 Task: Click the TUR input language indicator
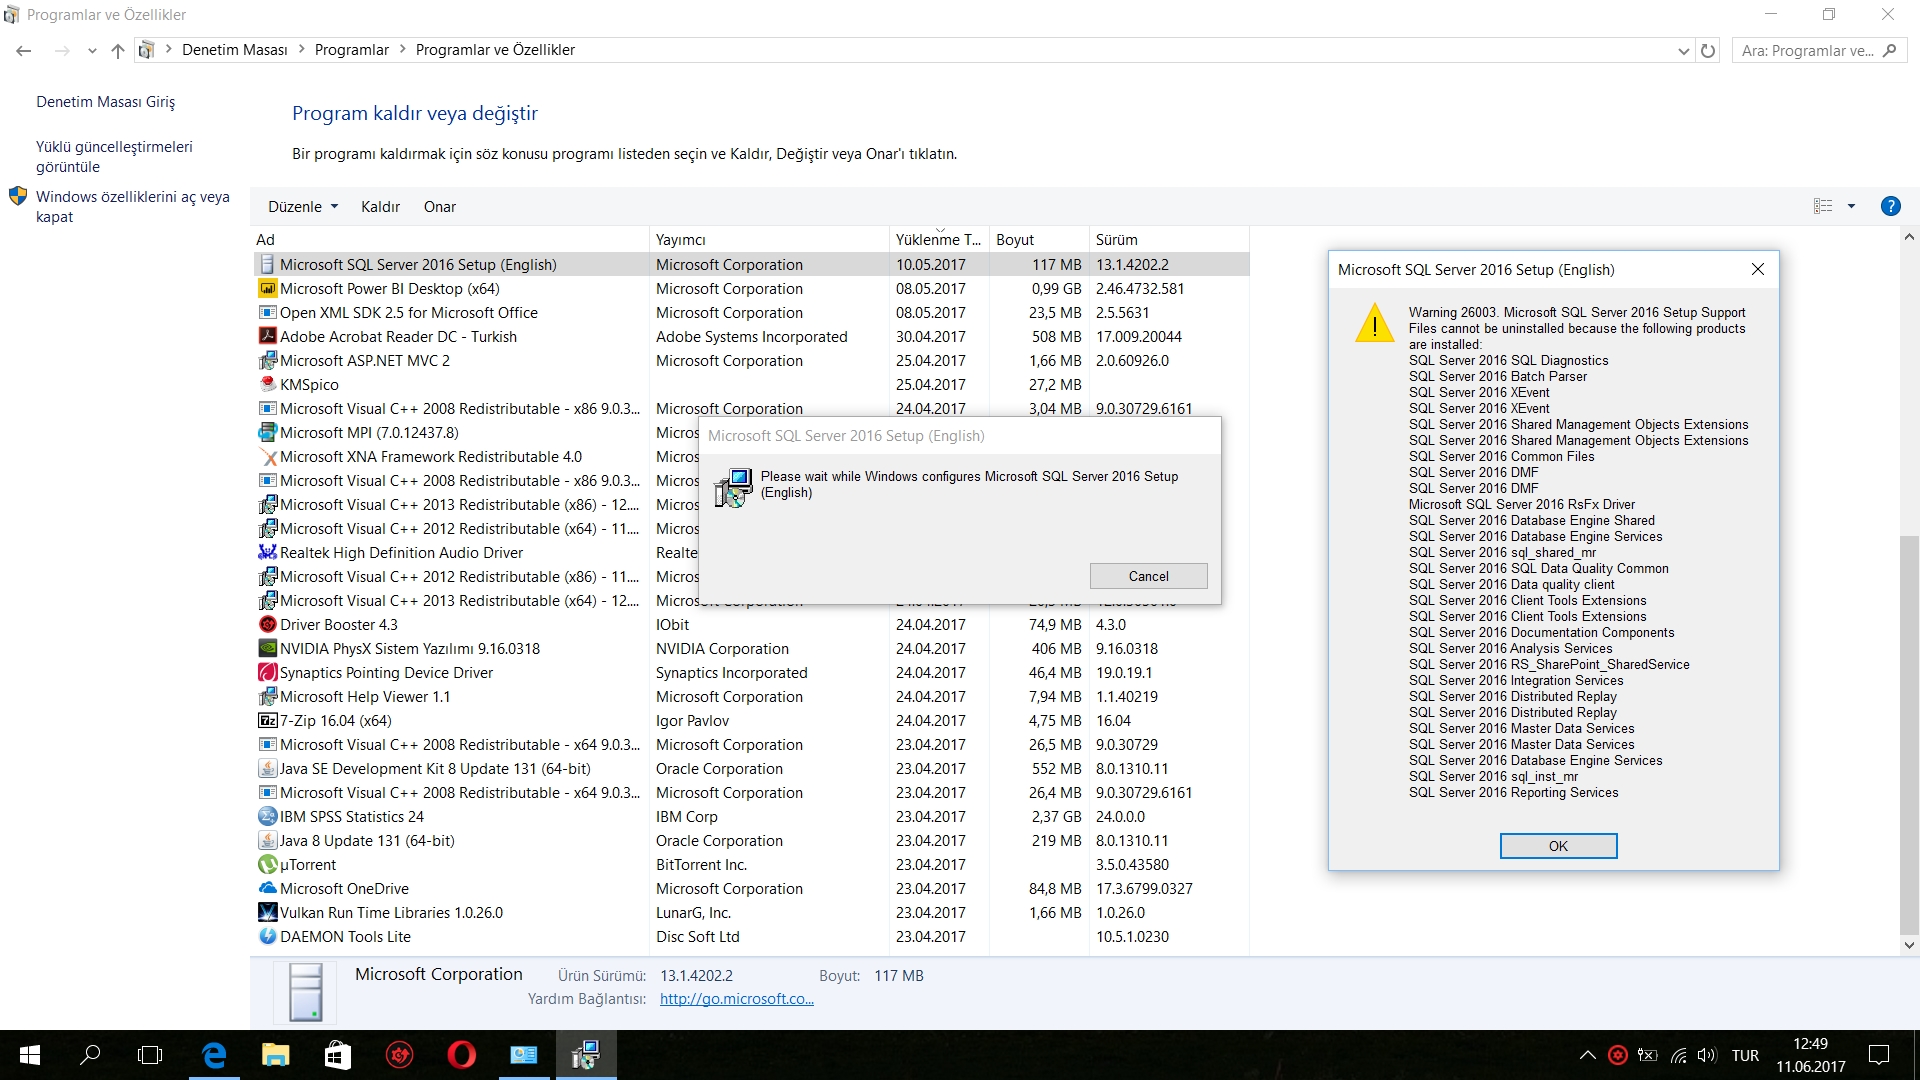coord(1745,1055)
